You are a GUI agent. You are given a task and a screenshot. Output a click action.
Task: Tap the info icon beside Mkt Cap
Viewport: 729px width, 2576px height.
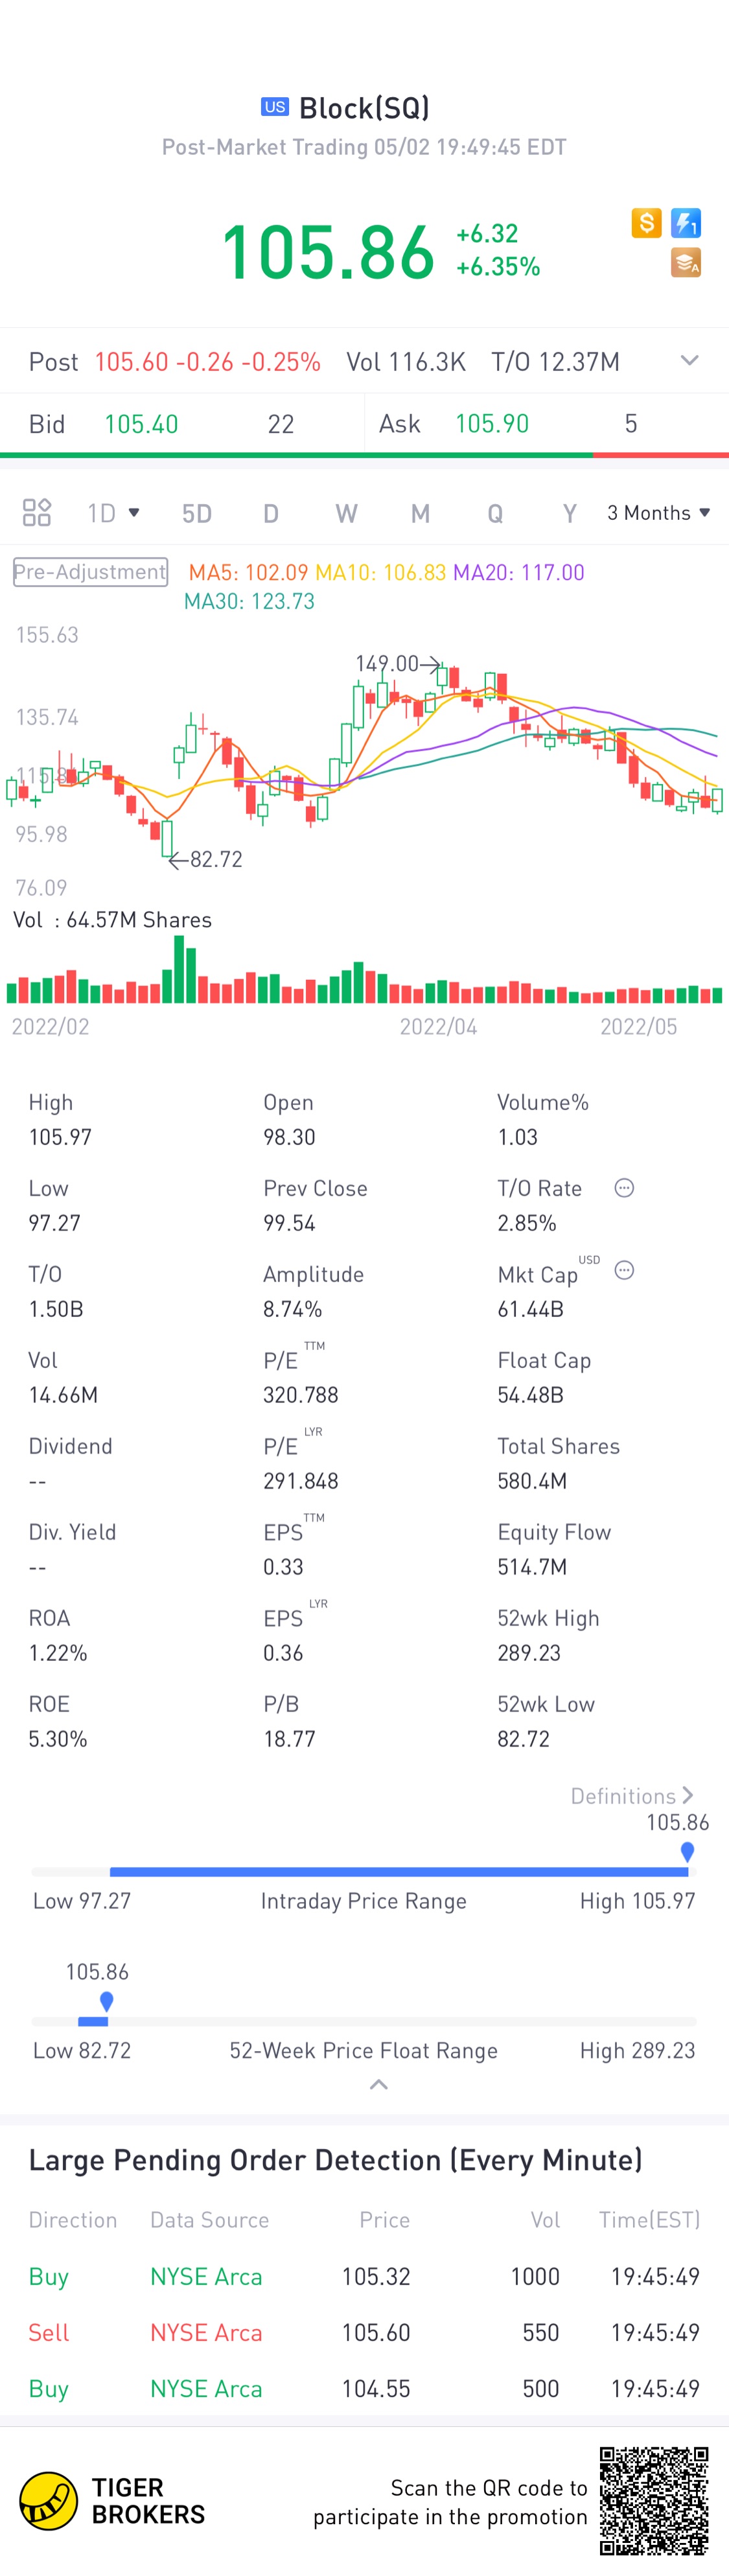(624, 1270)
